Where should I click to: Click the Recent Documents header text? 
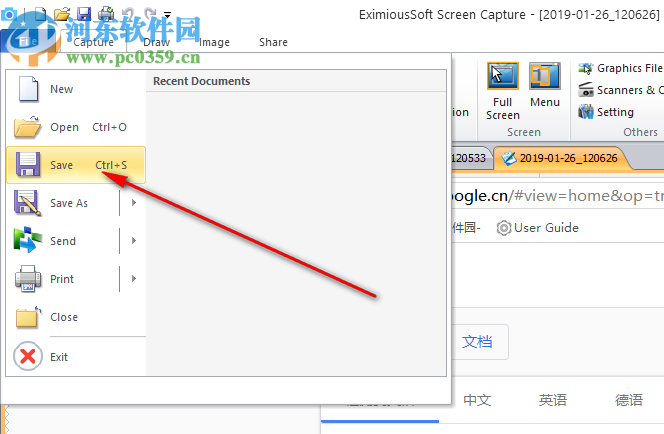click(202, 81)
